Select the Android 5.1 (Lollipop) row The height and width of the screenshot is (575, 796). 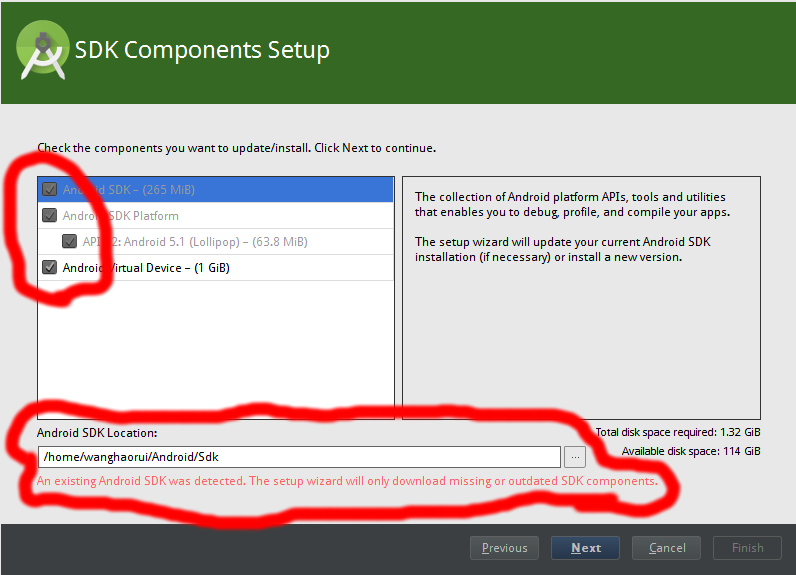click(x=216, y=241)
